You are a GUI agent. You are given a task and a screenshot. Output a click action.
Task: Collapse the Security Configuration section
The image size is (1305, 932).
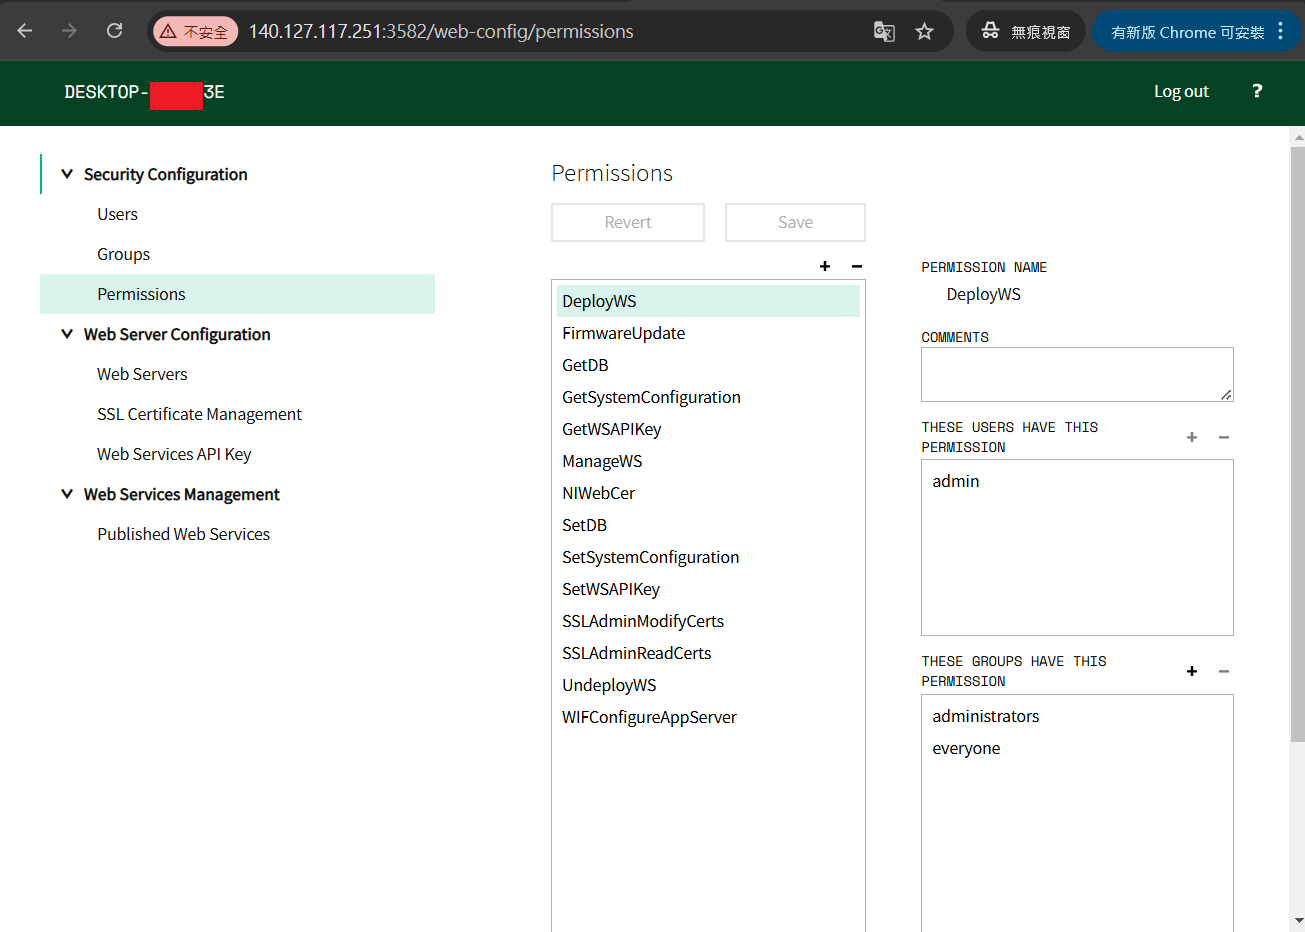pyautogui.click(x=67, y=174)
